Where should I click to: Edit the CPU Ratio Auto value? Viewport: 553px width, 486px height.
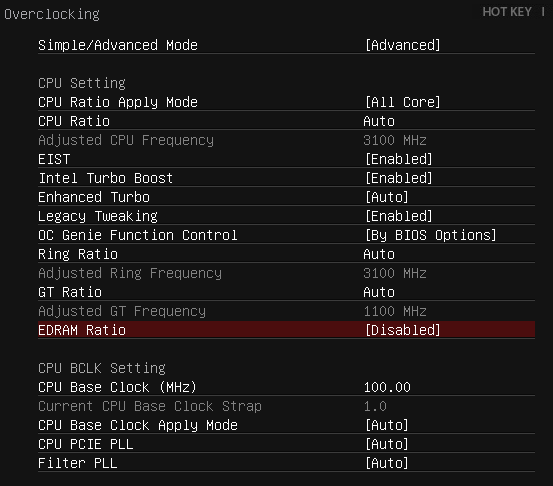(379, 121)
